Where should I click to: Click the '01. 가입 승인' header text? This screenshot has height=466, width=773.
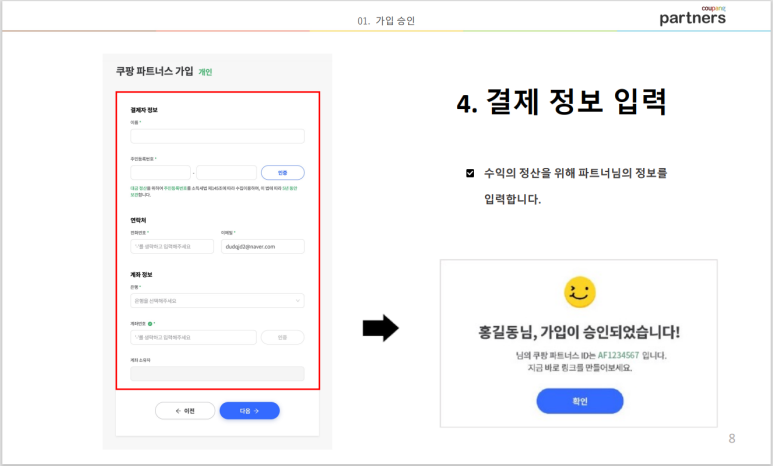click(x=386, y=21)
